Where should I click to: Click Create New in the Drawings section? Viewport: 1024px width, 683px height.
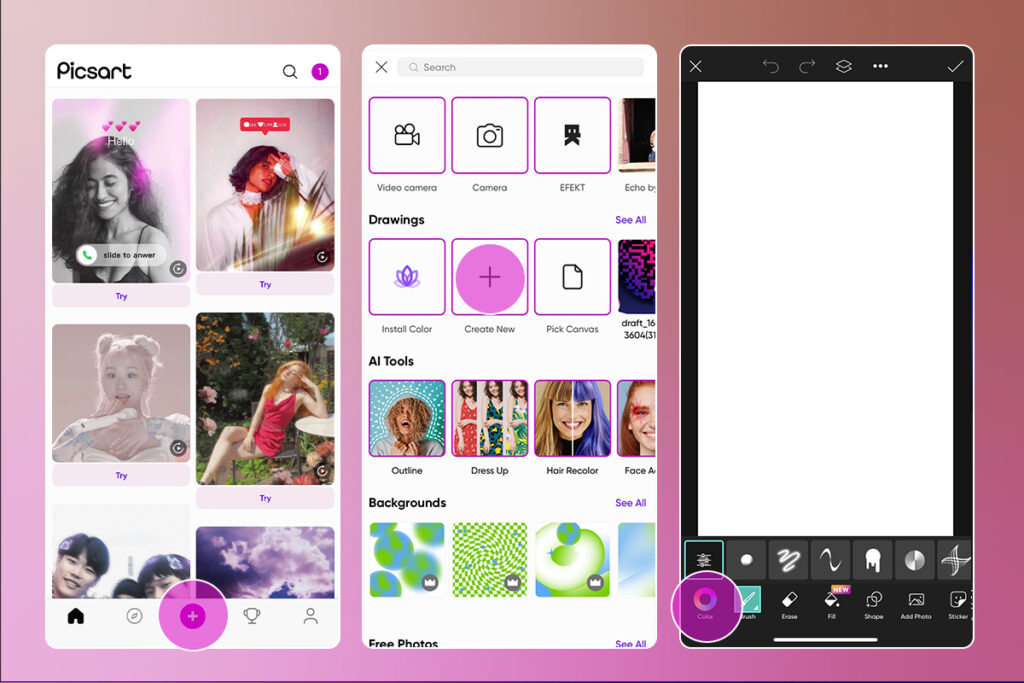(x=489, y=277)
